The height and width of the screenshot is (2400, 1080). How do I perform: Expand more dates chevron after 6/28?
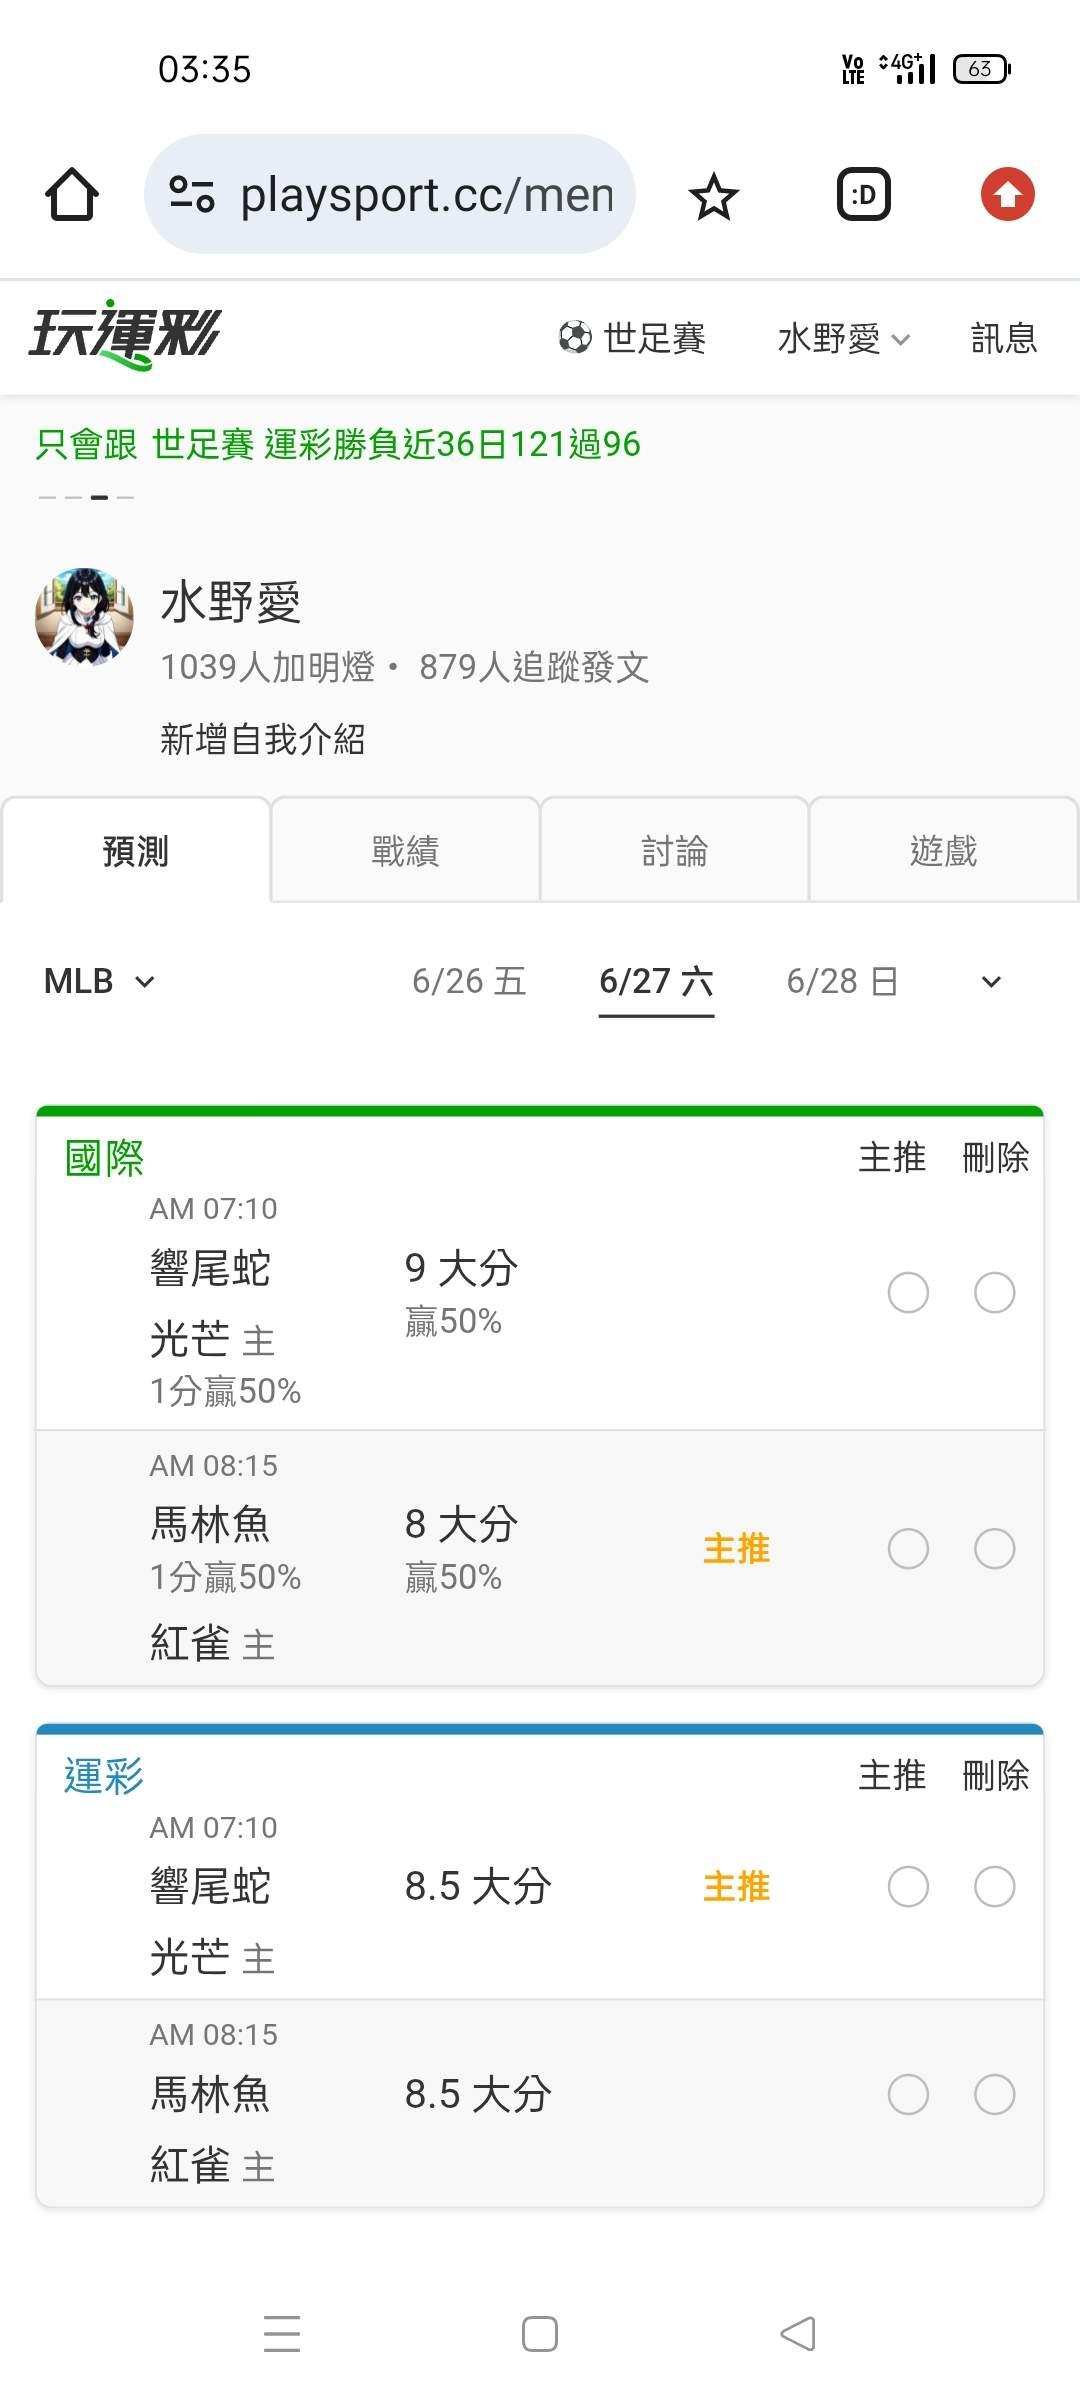(x=991, y=982)
